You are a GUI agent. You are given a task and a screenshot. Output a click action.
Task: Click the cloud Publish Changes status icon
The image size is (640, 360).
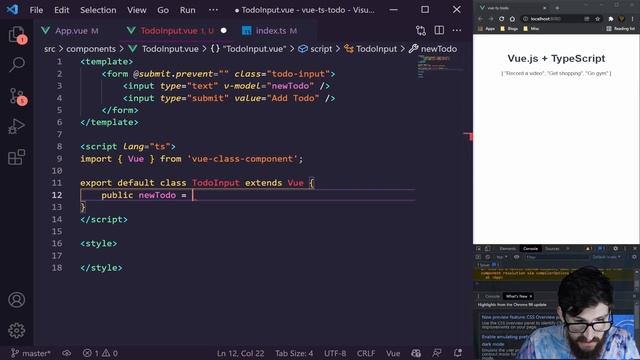pyautogui.click(x=67, y=353)
